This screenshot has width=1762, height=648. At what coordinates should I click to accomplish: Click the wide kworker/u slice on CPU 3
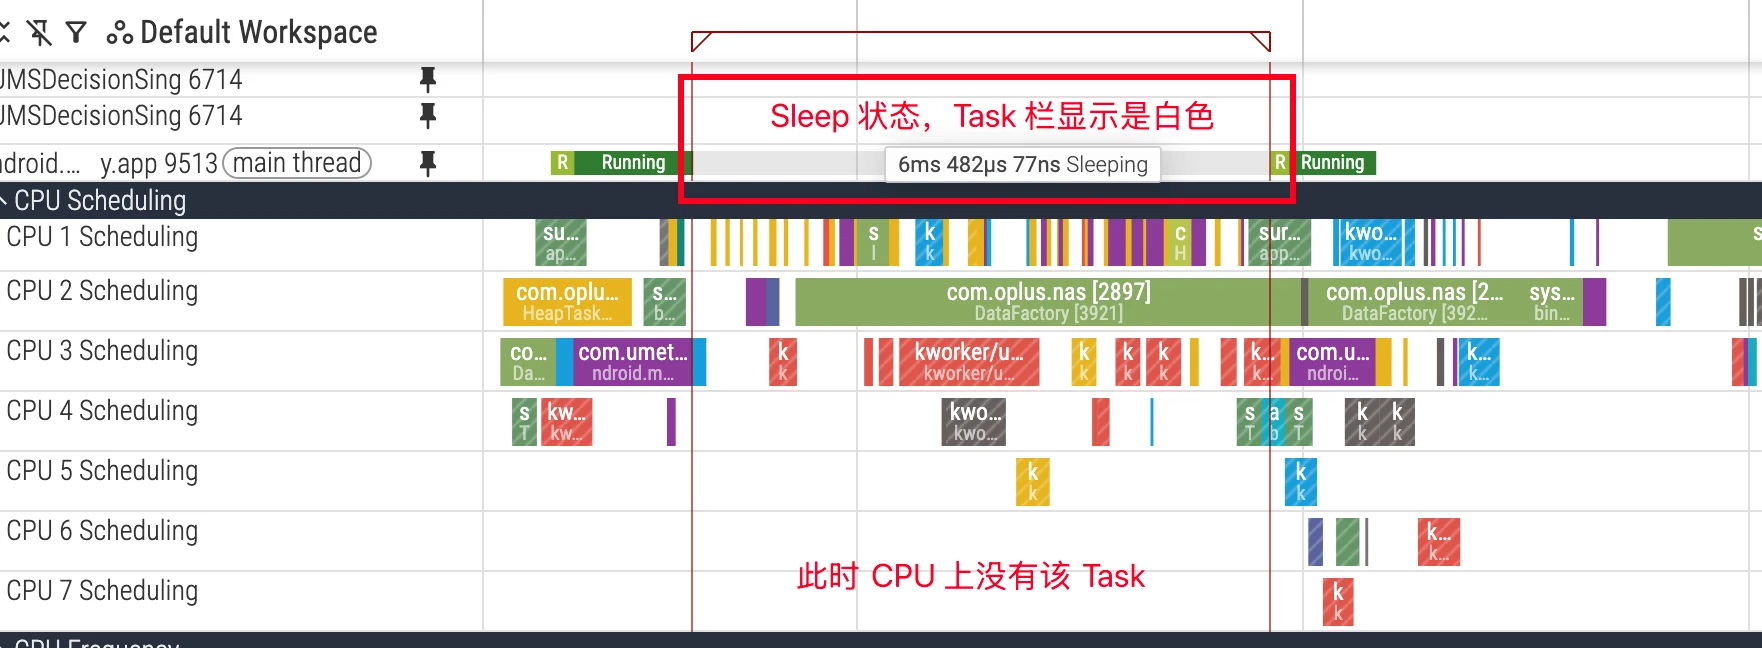coord(968,362)
